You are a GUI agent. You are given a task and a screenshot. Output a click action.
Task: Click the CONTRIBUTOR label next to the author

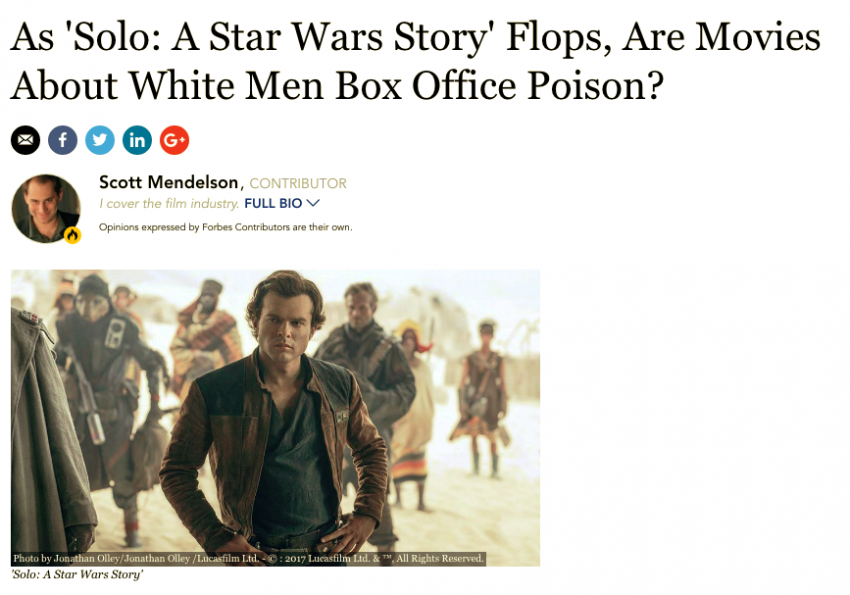tap(298, 183)
